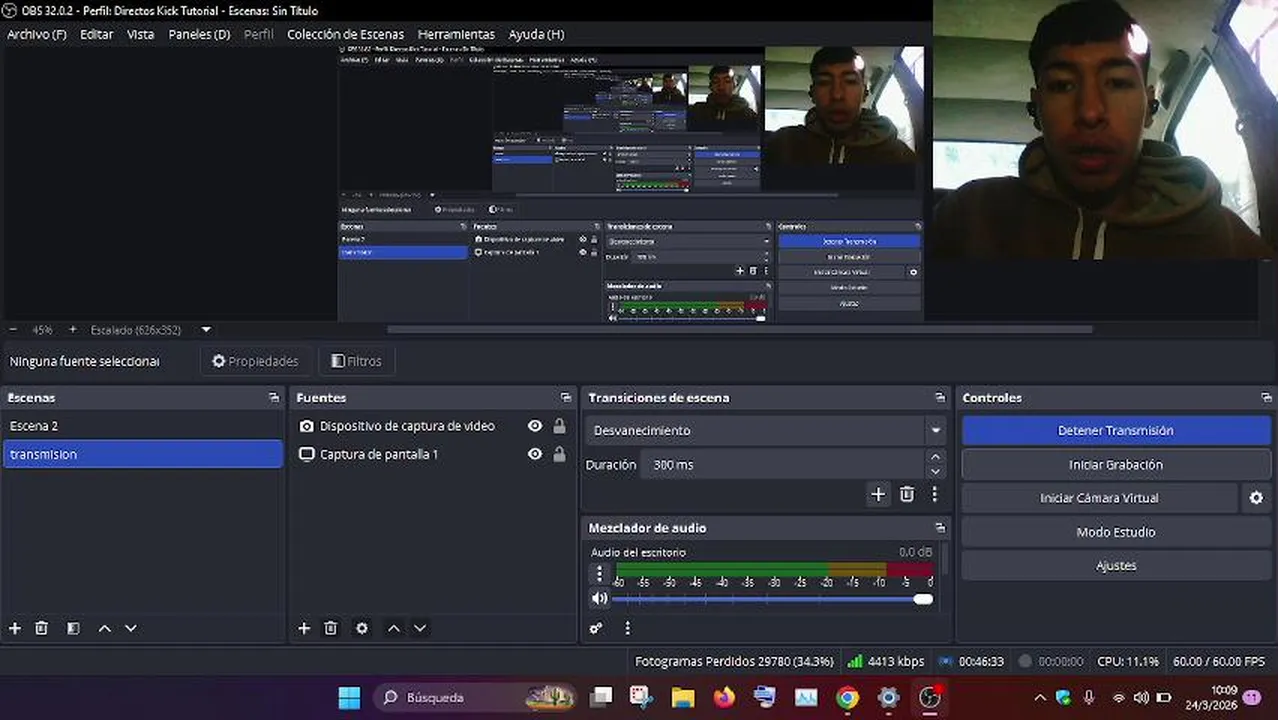Mute Audio del escritorio speaker icon
The width and height of the screenshot is (1278, 720).
(599, 598)
